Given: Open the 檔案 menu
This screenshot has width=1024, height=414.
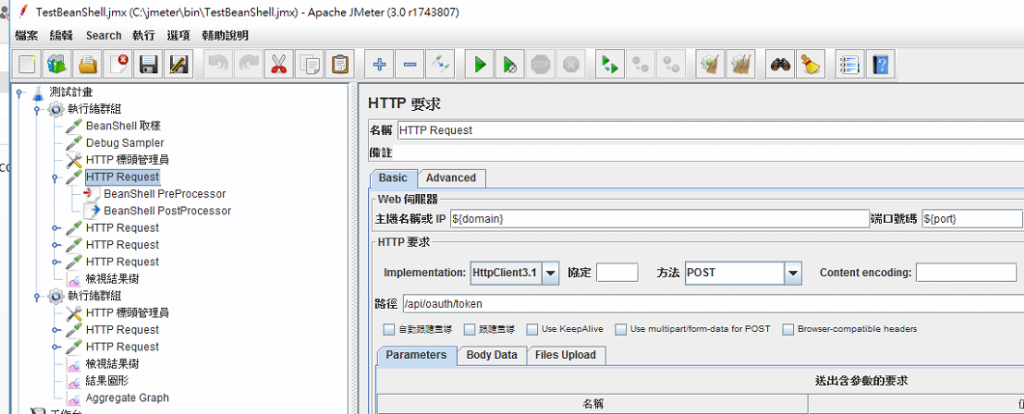Looking at the screenshot, I should pos(27,35).
